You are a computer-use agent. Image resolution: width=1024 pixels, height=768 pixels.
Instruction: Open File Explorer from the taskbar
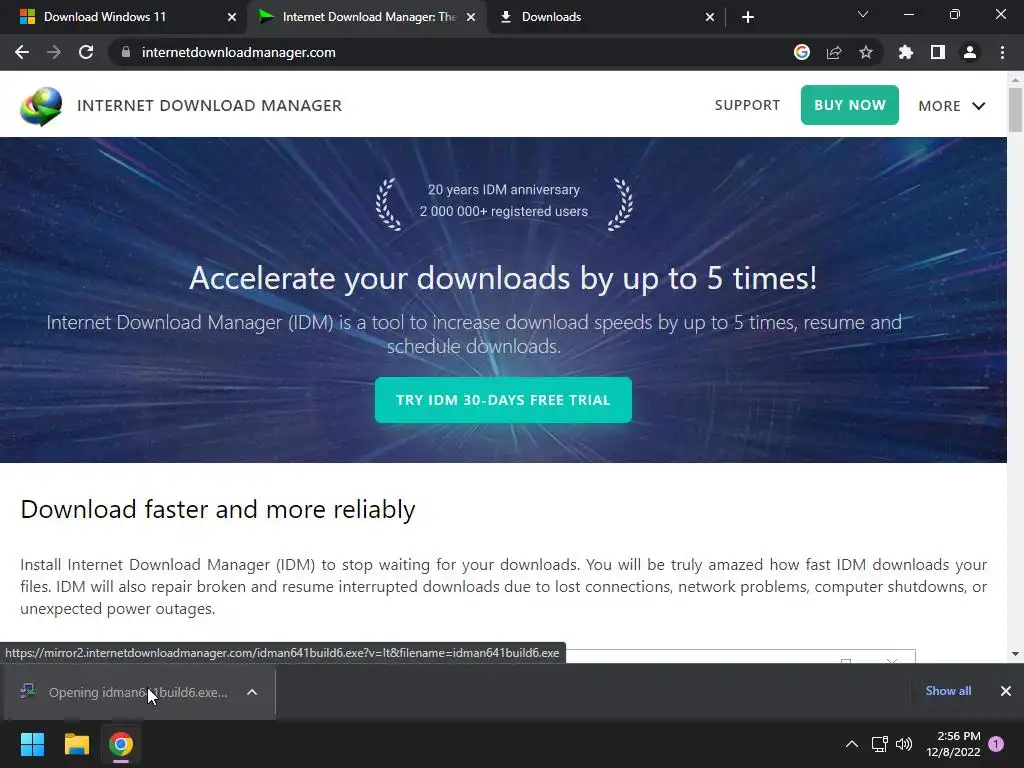76,744
